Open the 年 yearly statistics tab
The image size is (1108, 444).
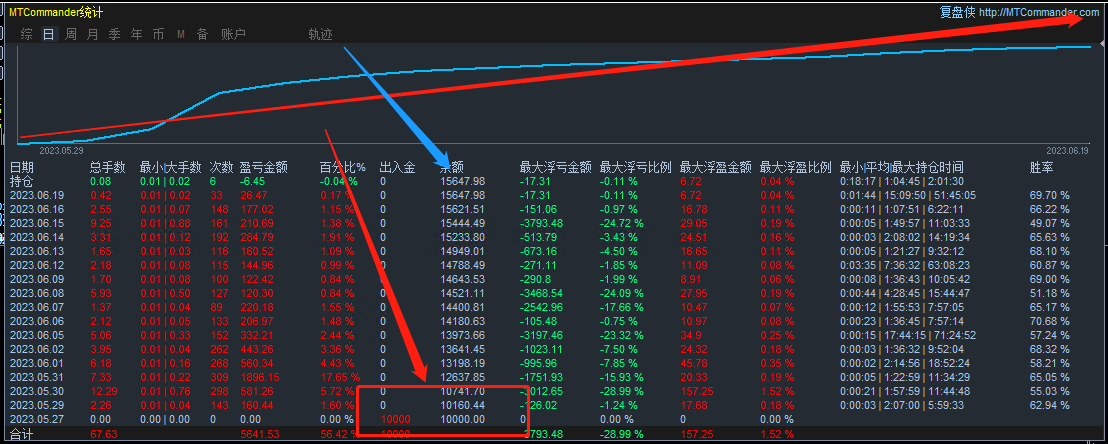coord(136,34)
